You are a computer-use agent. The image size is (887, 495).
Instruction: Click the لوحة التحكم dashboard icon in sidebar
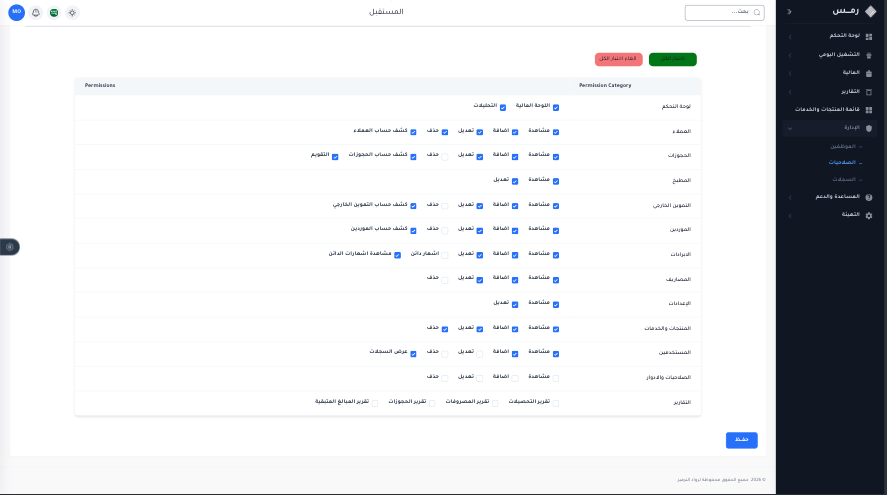click(x=869, y=36)
